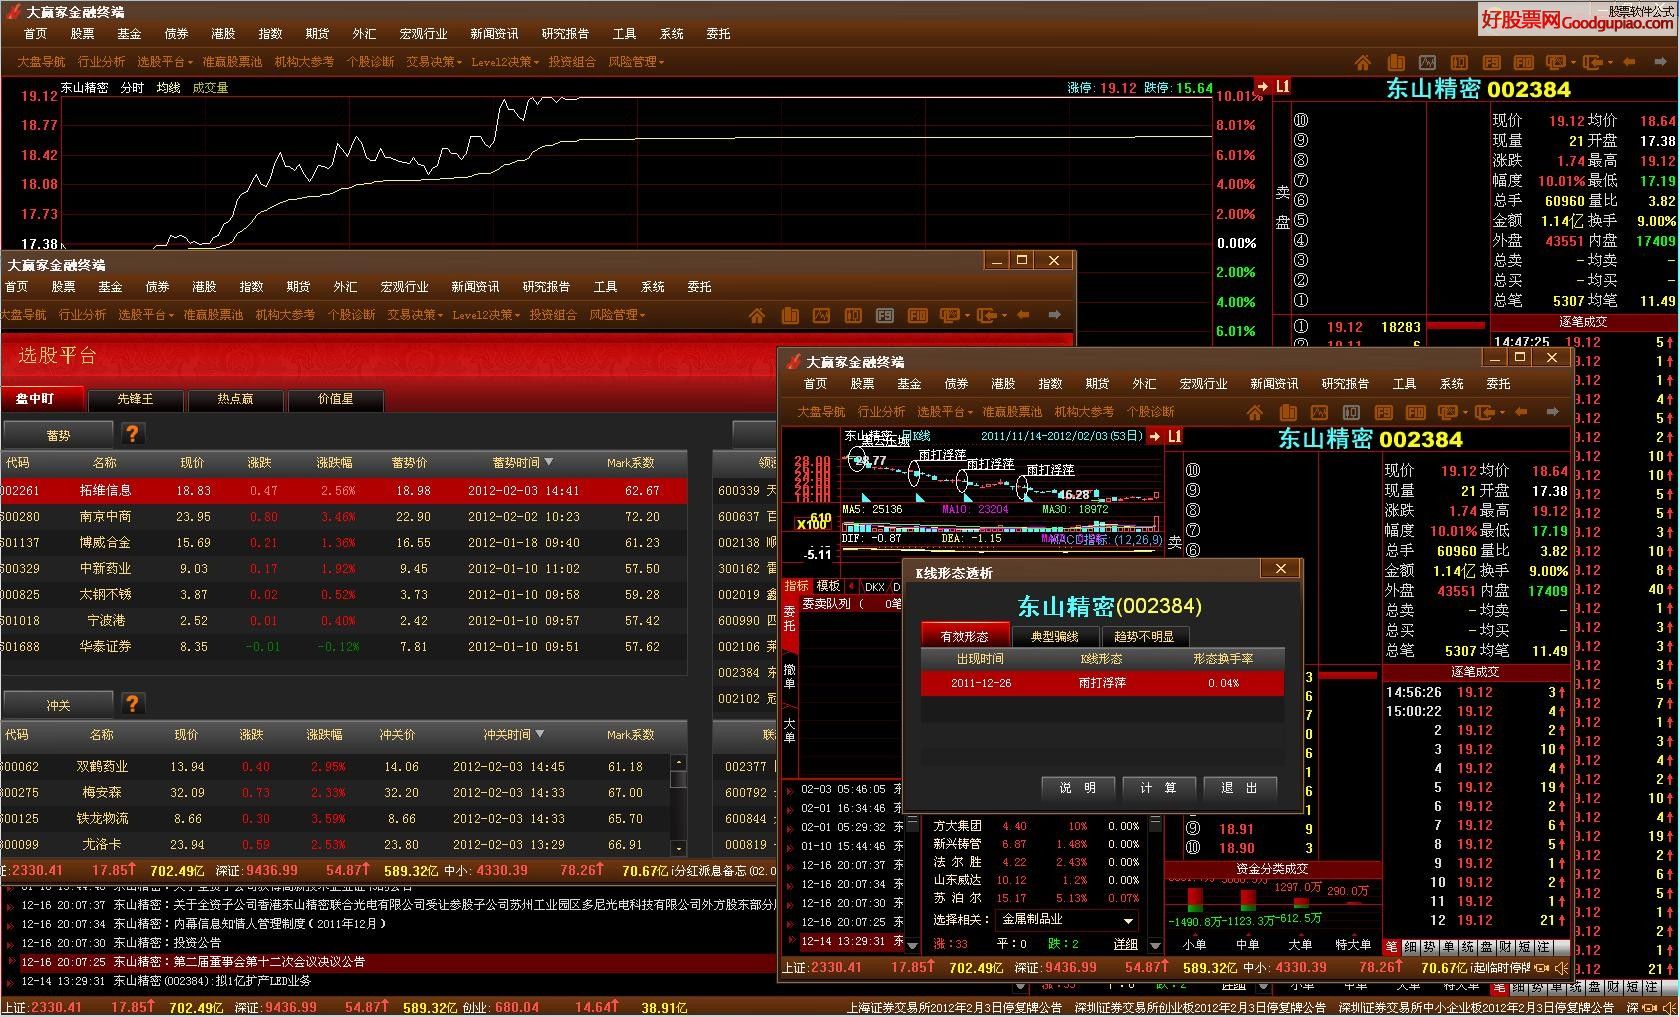This screenshot has width=1679, height=1017.
Task: Select 有效形态 tab in K线形态透析 dialog
Action: (965, 636)
